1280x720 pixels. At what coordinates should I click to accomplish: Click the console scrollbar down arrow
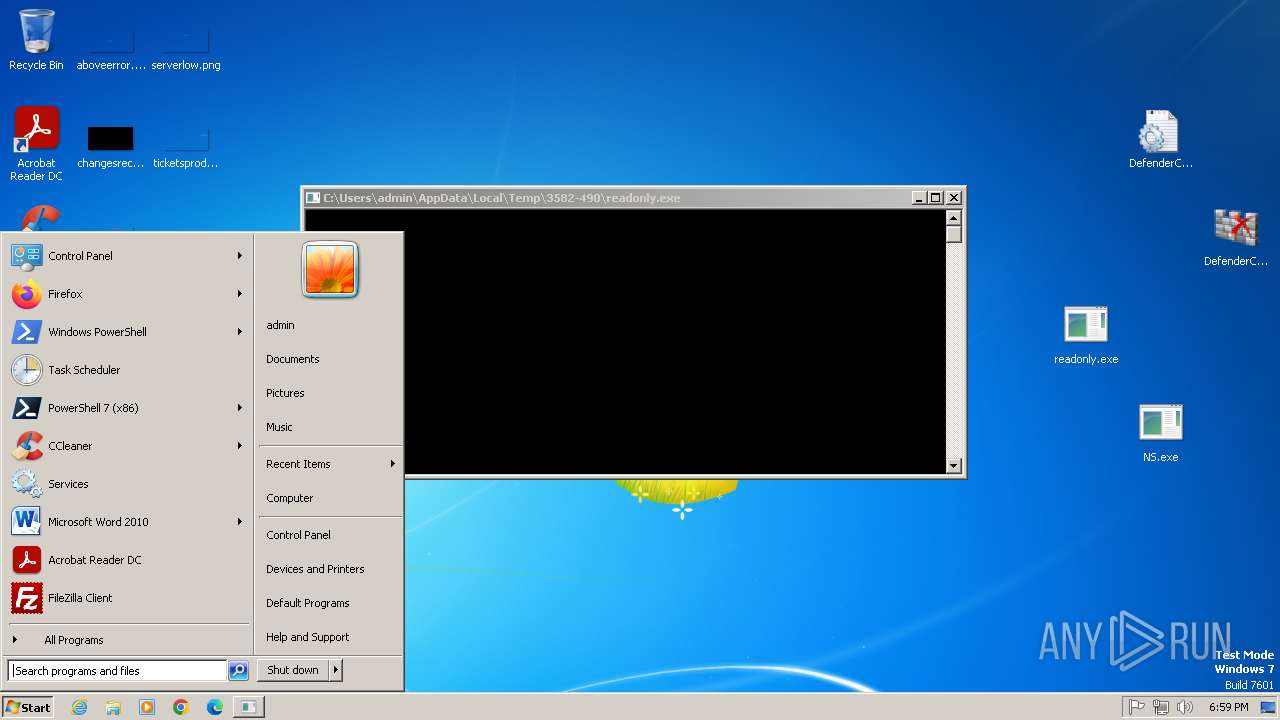tap(954, 465)
